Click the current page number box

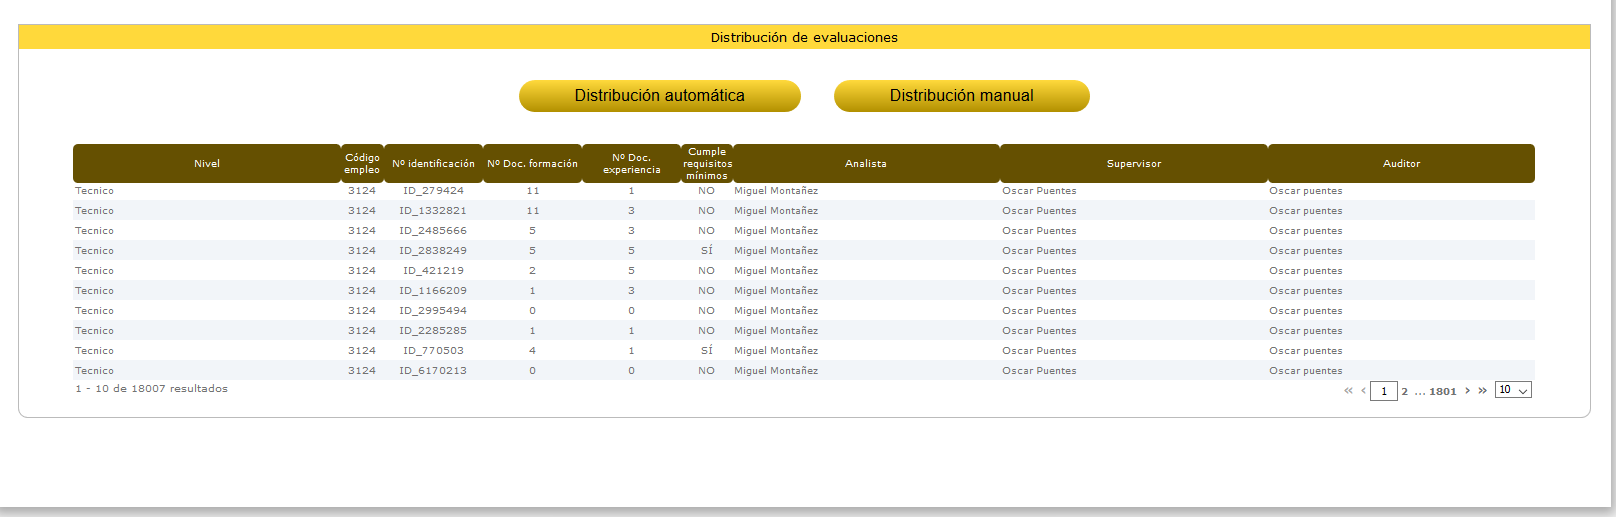click(x=1384, y=392)
